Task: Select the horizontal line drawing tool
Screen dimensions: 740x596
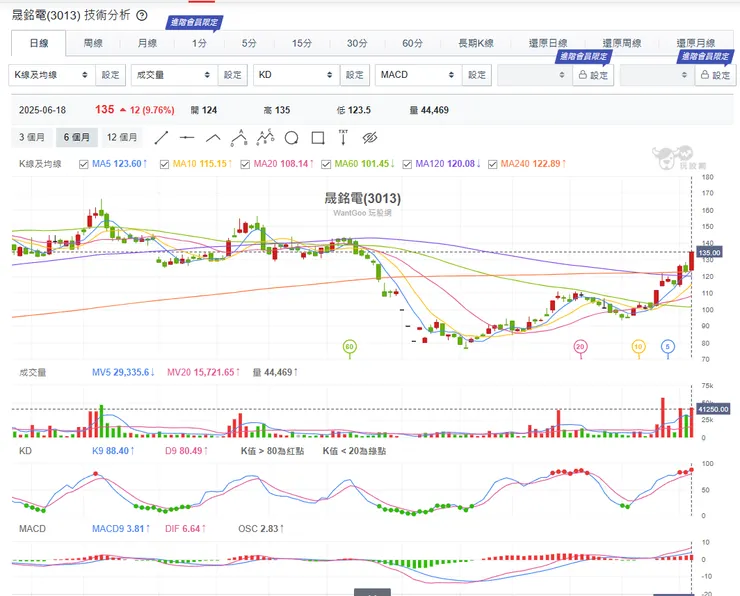Action: coord(187,138)
